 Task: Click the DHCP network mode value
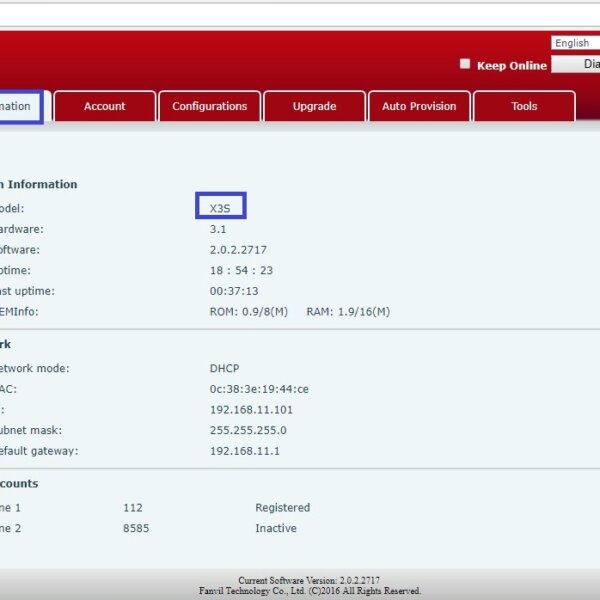click(x=224, y=368)
